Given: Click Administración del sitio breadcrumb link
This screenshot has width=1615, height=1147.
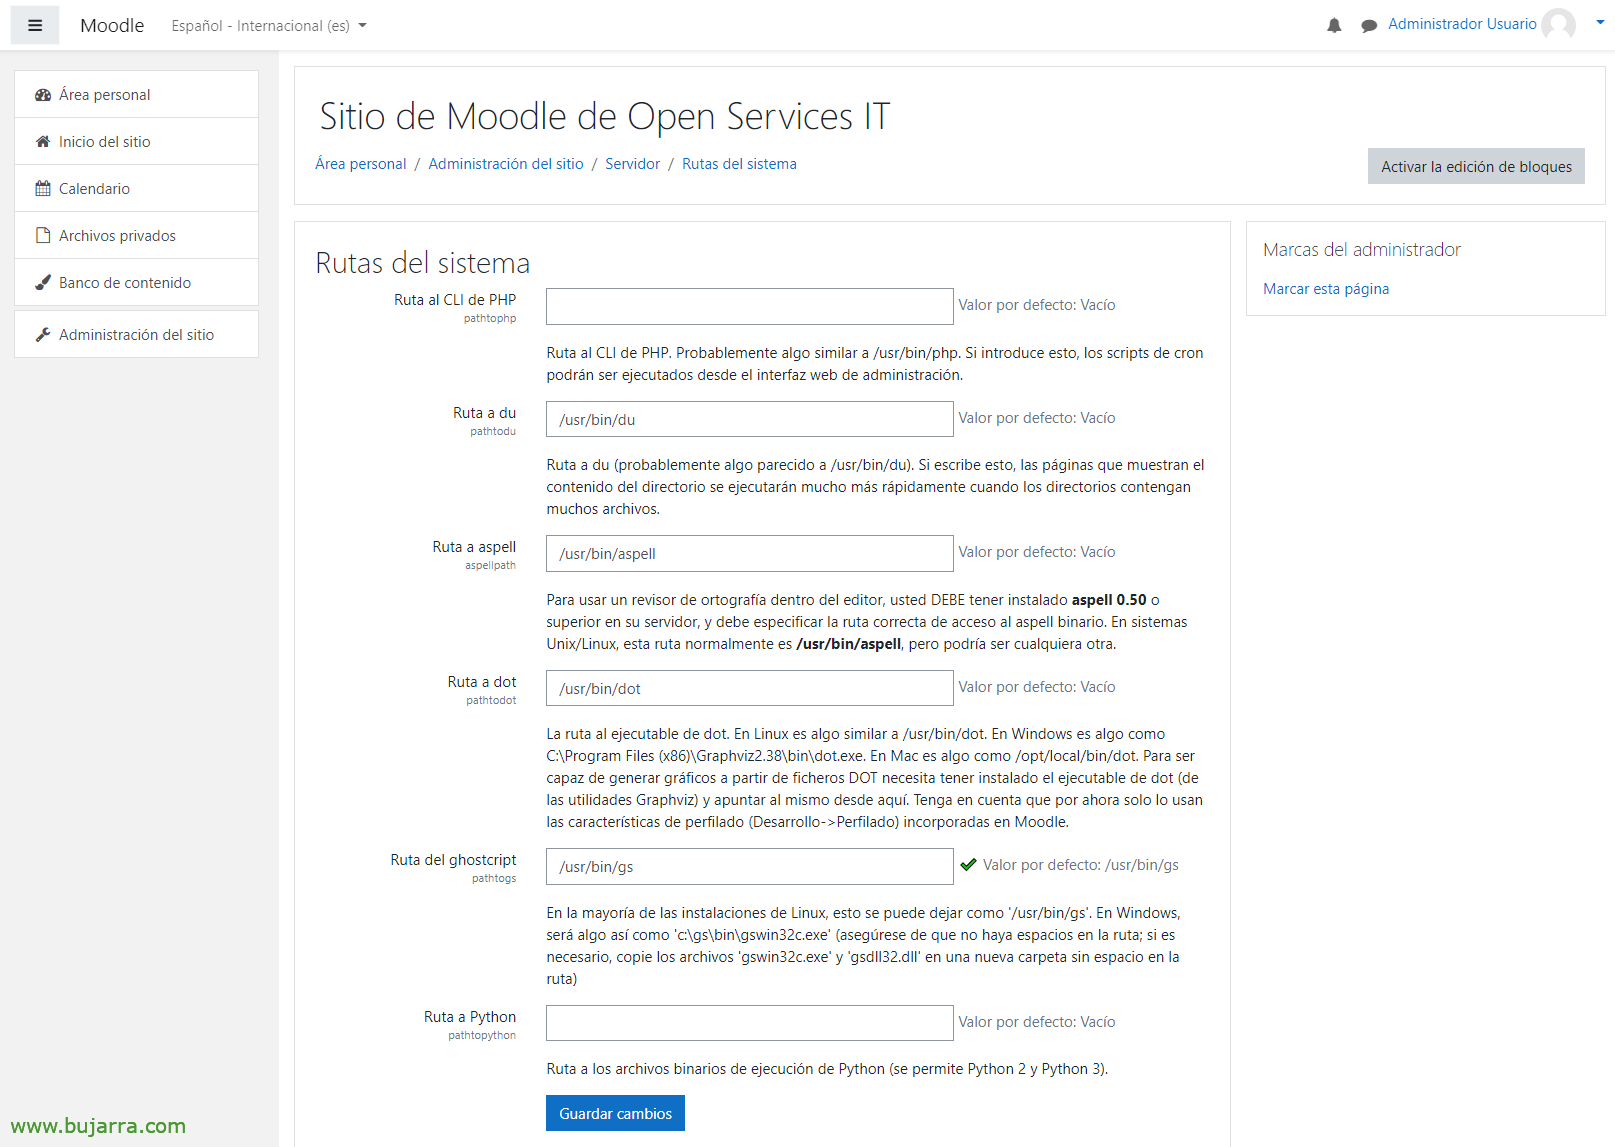Looking at the screenshot, I should (506, 164).
